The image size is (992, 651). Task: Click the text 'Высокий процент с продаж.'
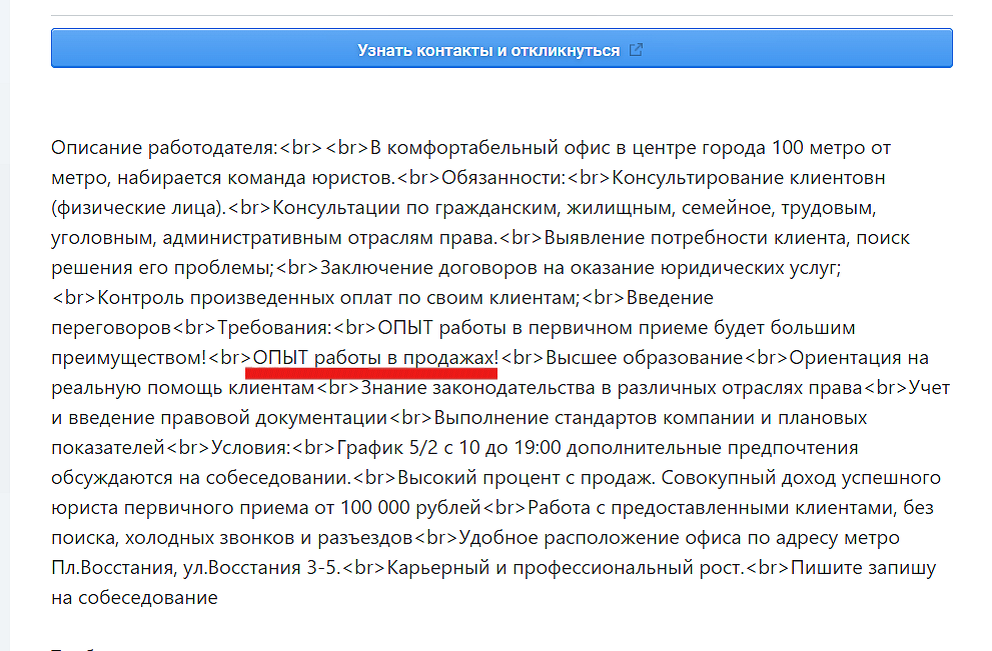526,477
